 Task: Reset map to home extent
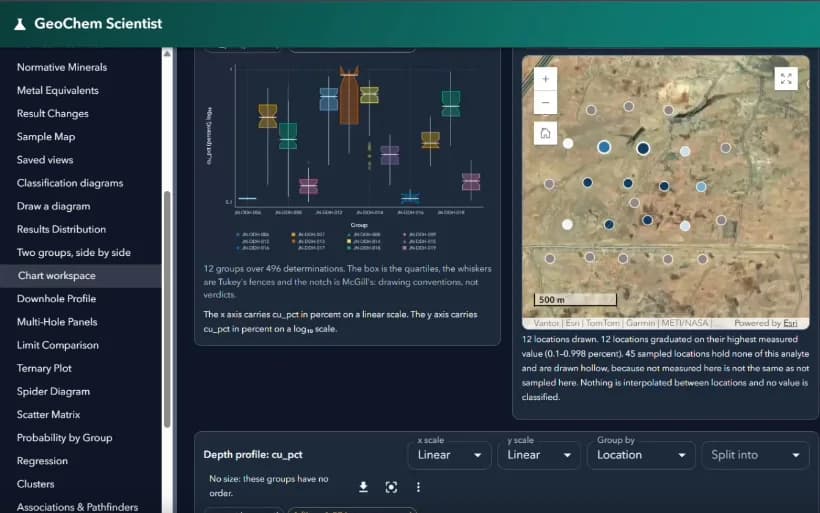(x=545, y=133)
